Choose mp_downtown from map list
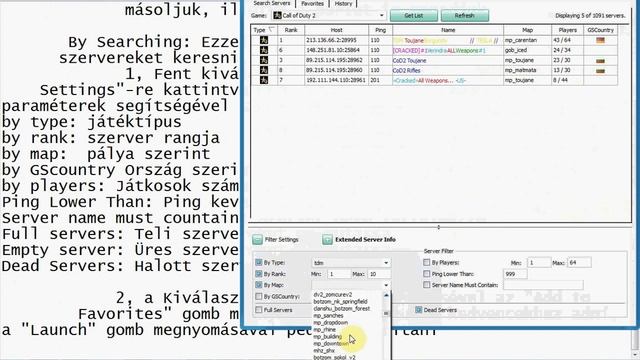Viewport: 640px width, 360px height. pyautogui.click(x=331, y=343)
